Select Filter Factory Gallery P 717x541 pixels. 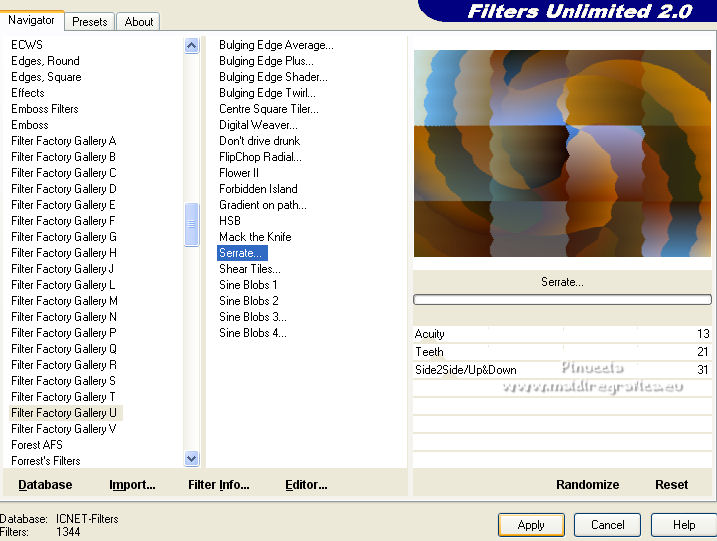click(x=64, y=333)
